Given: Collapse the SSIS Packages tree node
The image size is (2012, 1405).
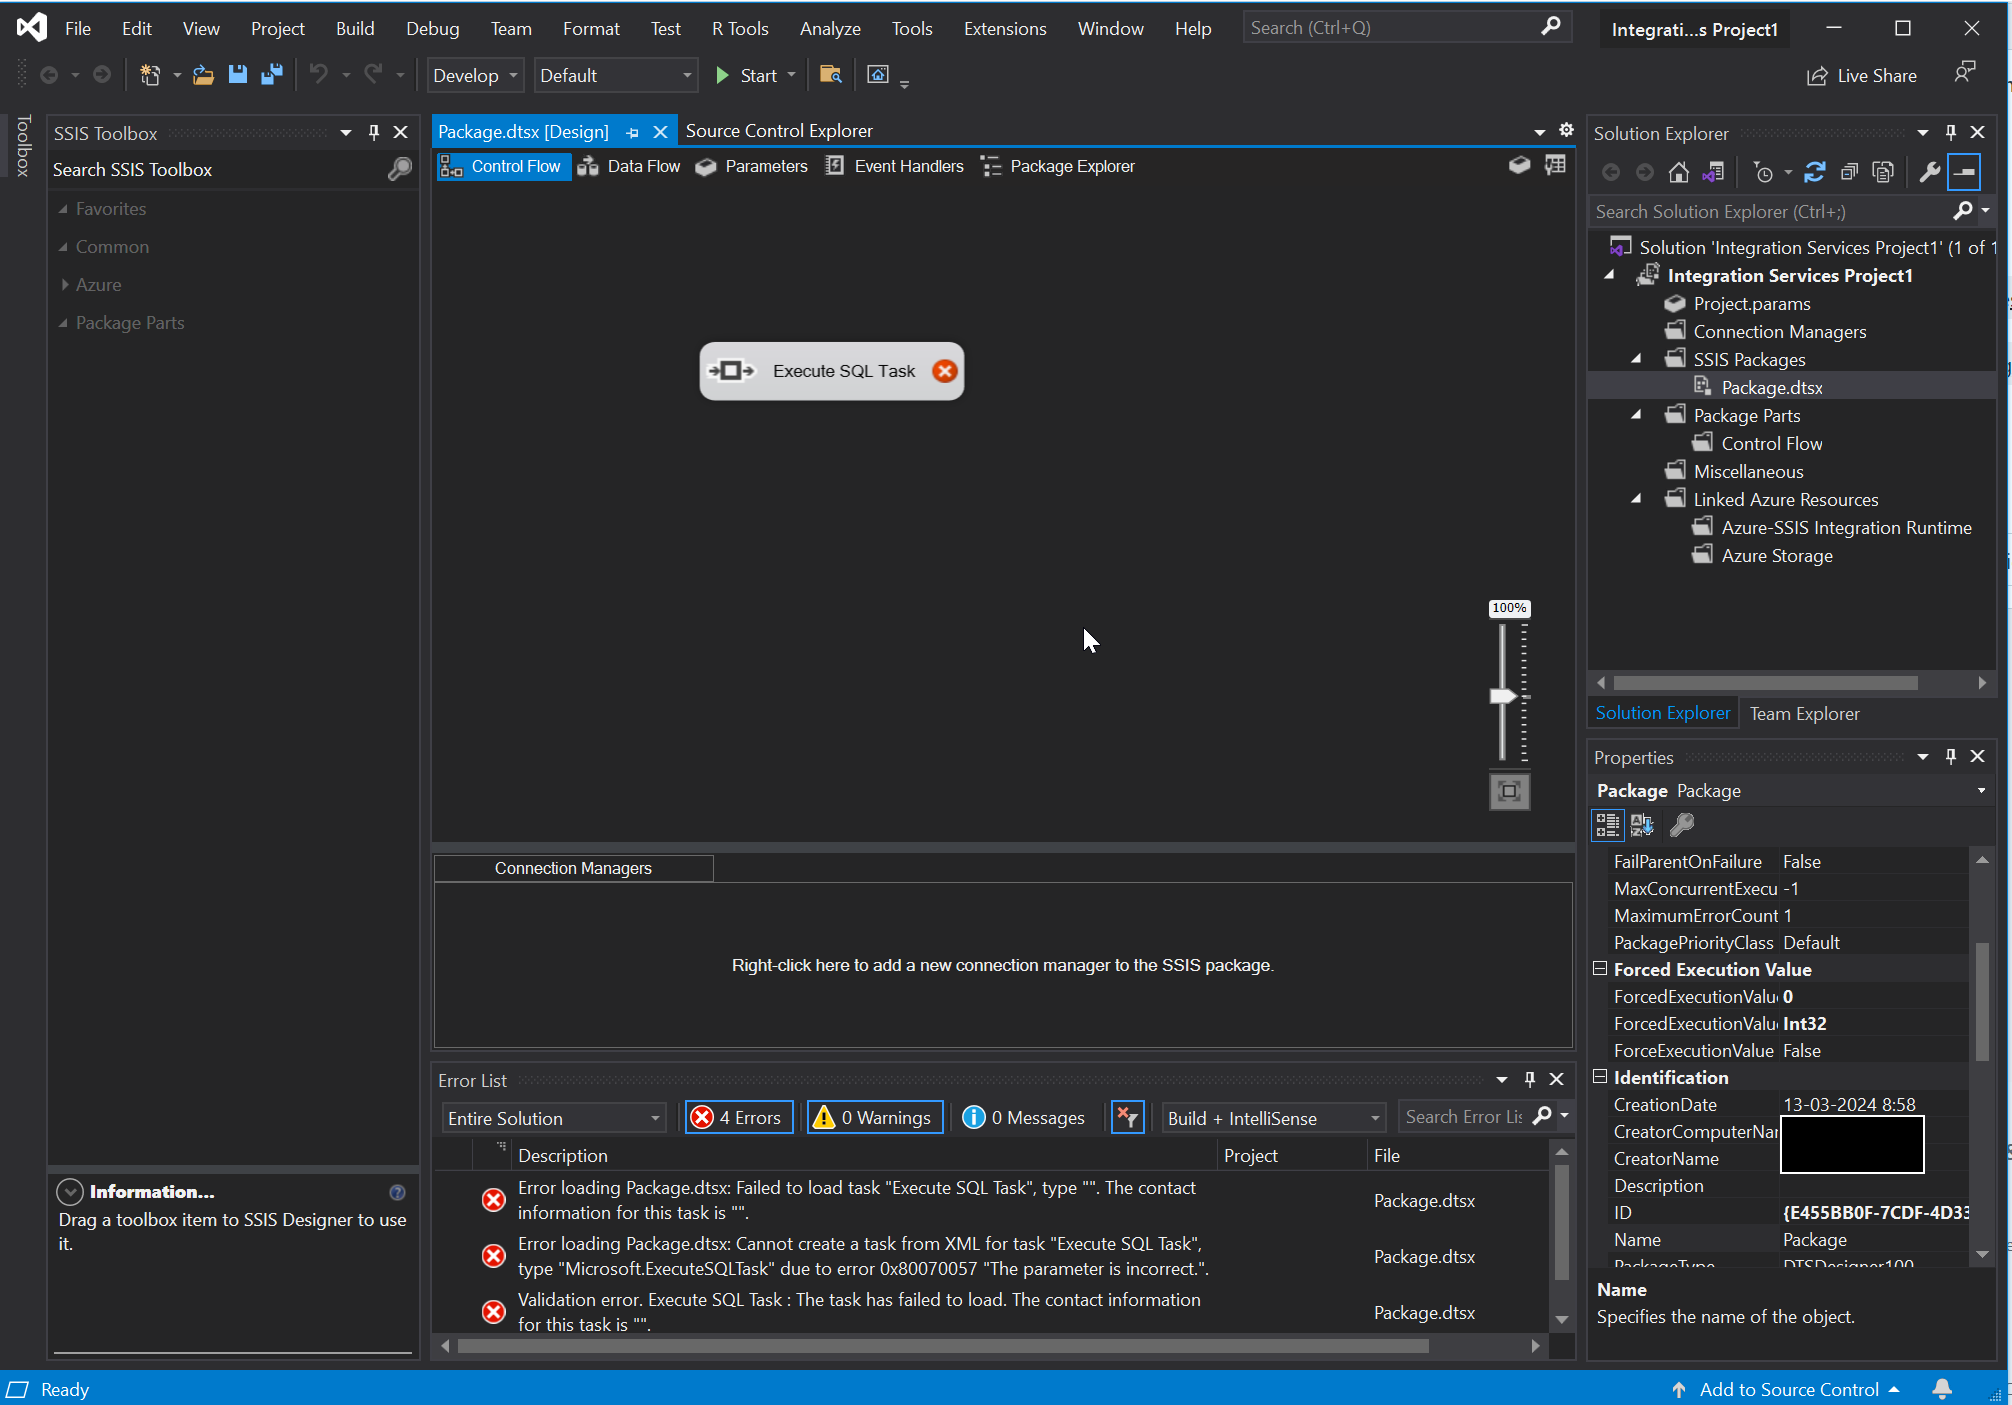Looking at the screenshot, I should pyautogui.click(x=1636, y=358).
